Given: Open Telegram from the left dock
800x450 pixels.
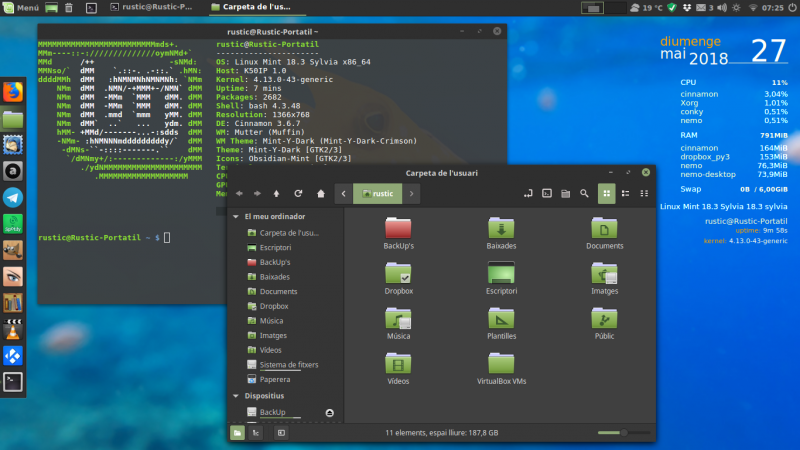Looking at the screenshot, I should (13, 197).
